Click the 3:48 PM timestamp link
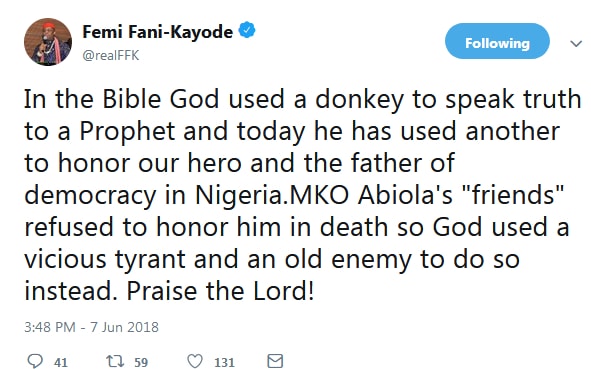The width and height of the screenshot is (591, 369). [x=50, y=327]
